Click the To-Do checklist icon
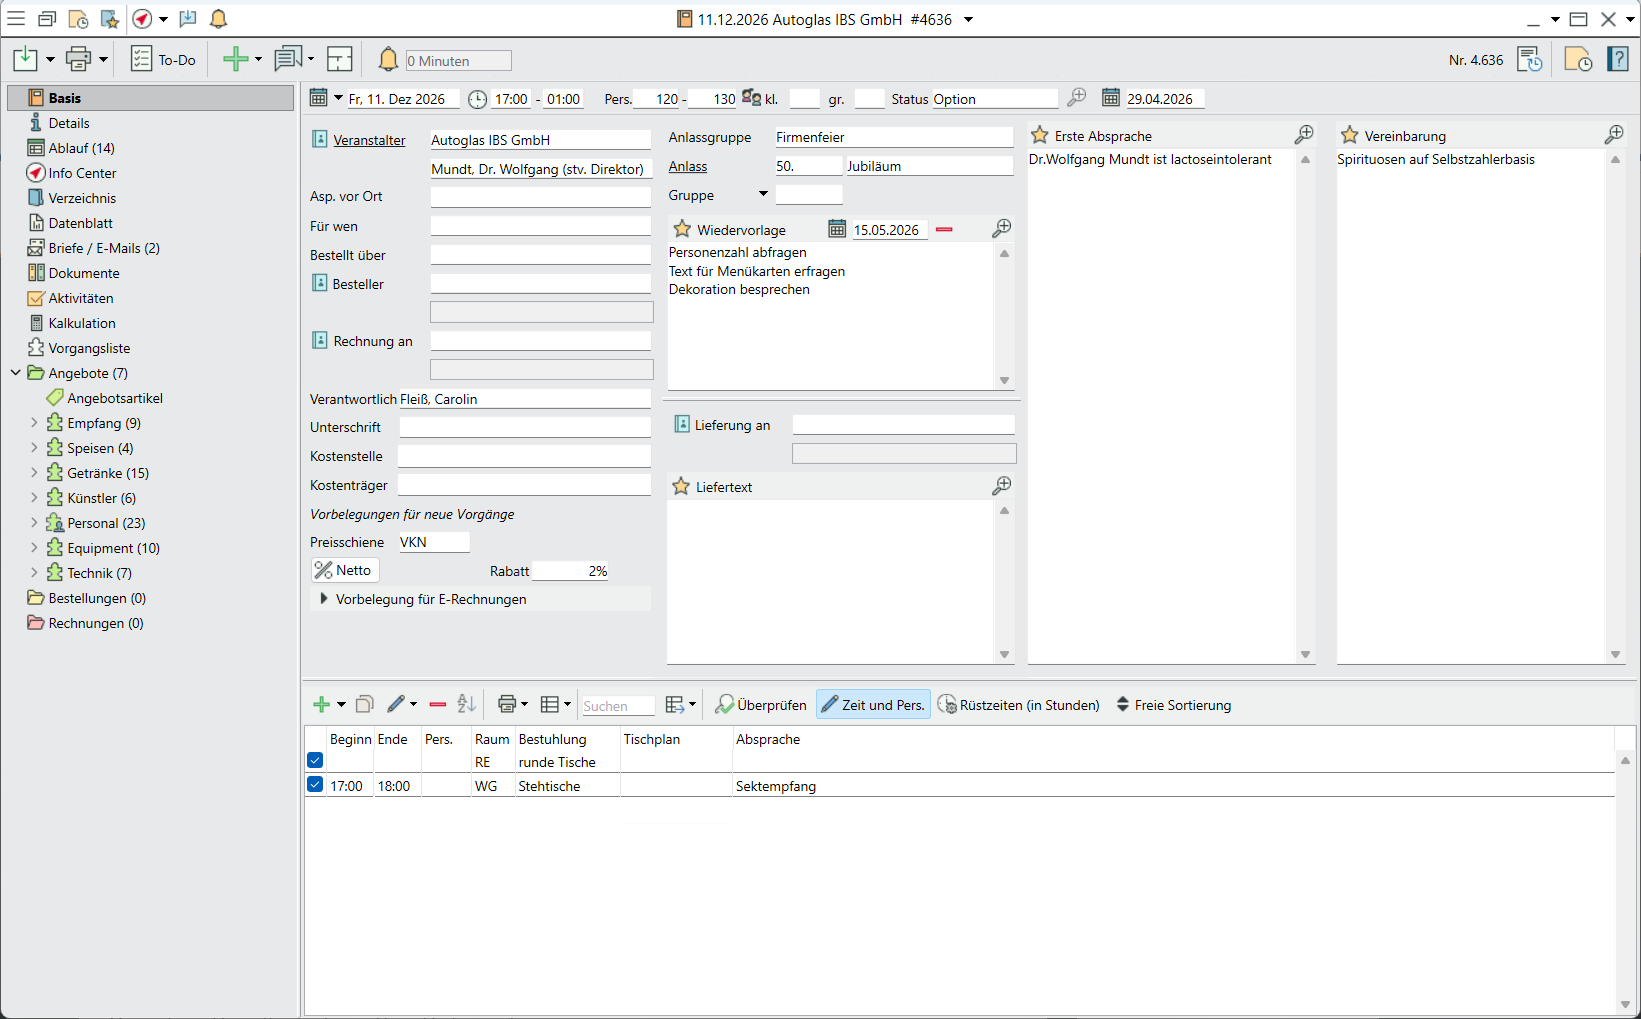 141,60
